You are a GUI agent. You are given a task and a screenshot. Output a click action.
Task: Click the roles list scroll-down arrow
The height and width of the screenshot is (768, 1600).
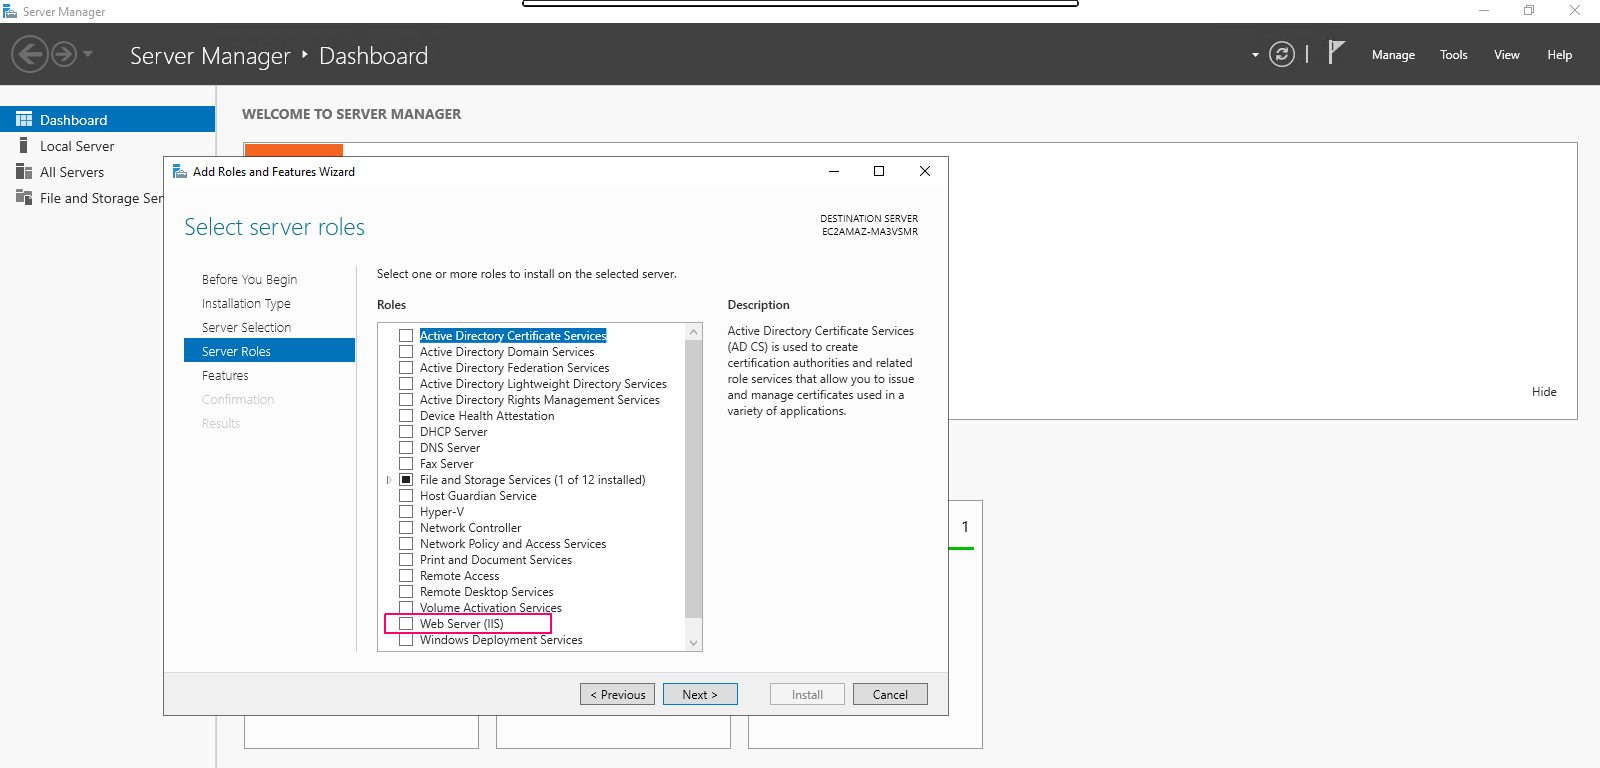pyautogui.click(x=694, y=643)
